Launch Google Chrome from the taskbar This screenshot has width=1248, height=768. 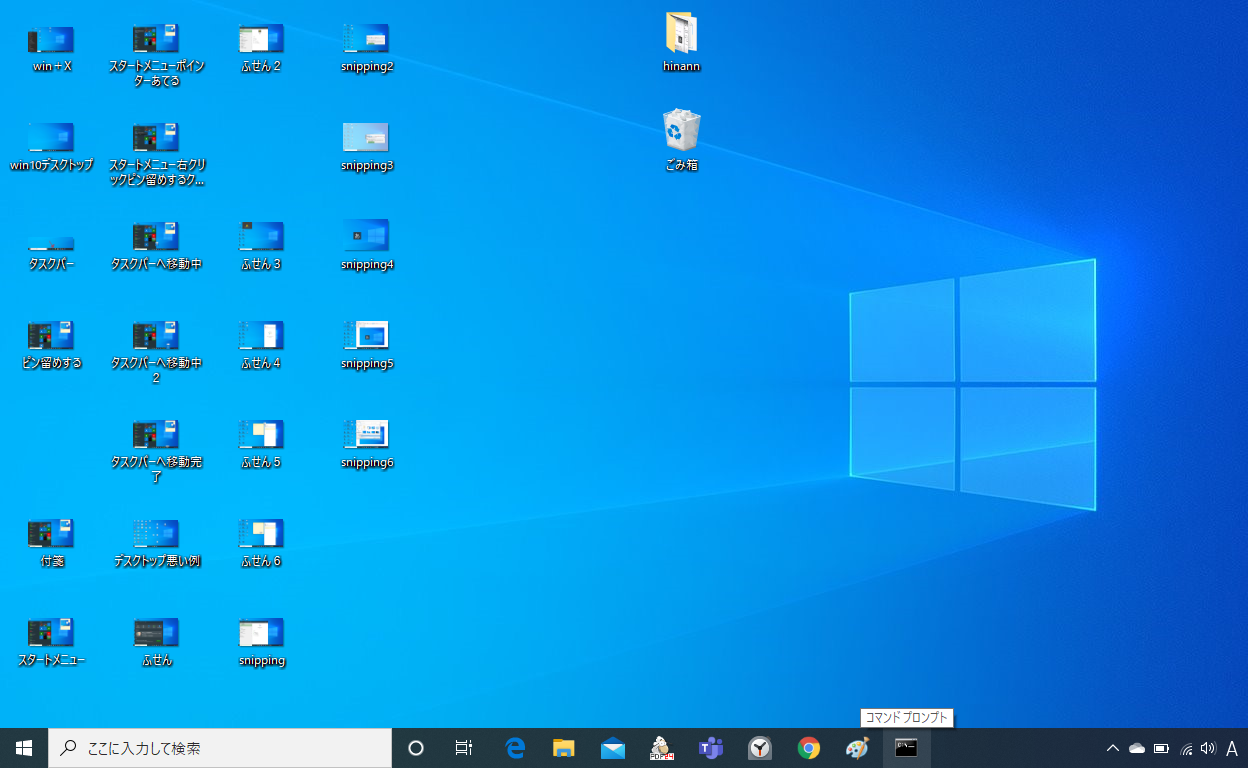tap(809, 748)
